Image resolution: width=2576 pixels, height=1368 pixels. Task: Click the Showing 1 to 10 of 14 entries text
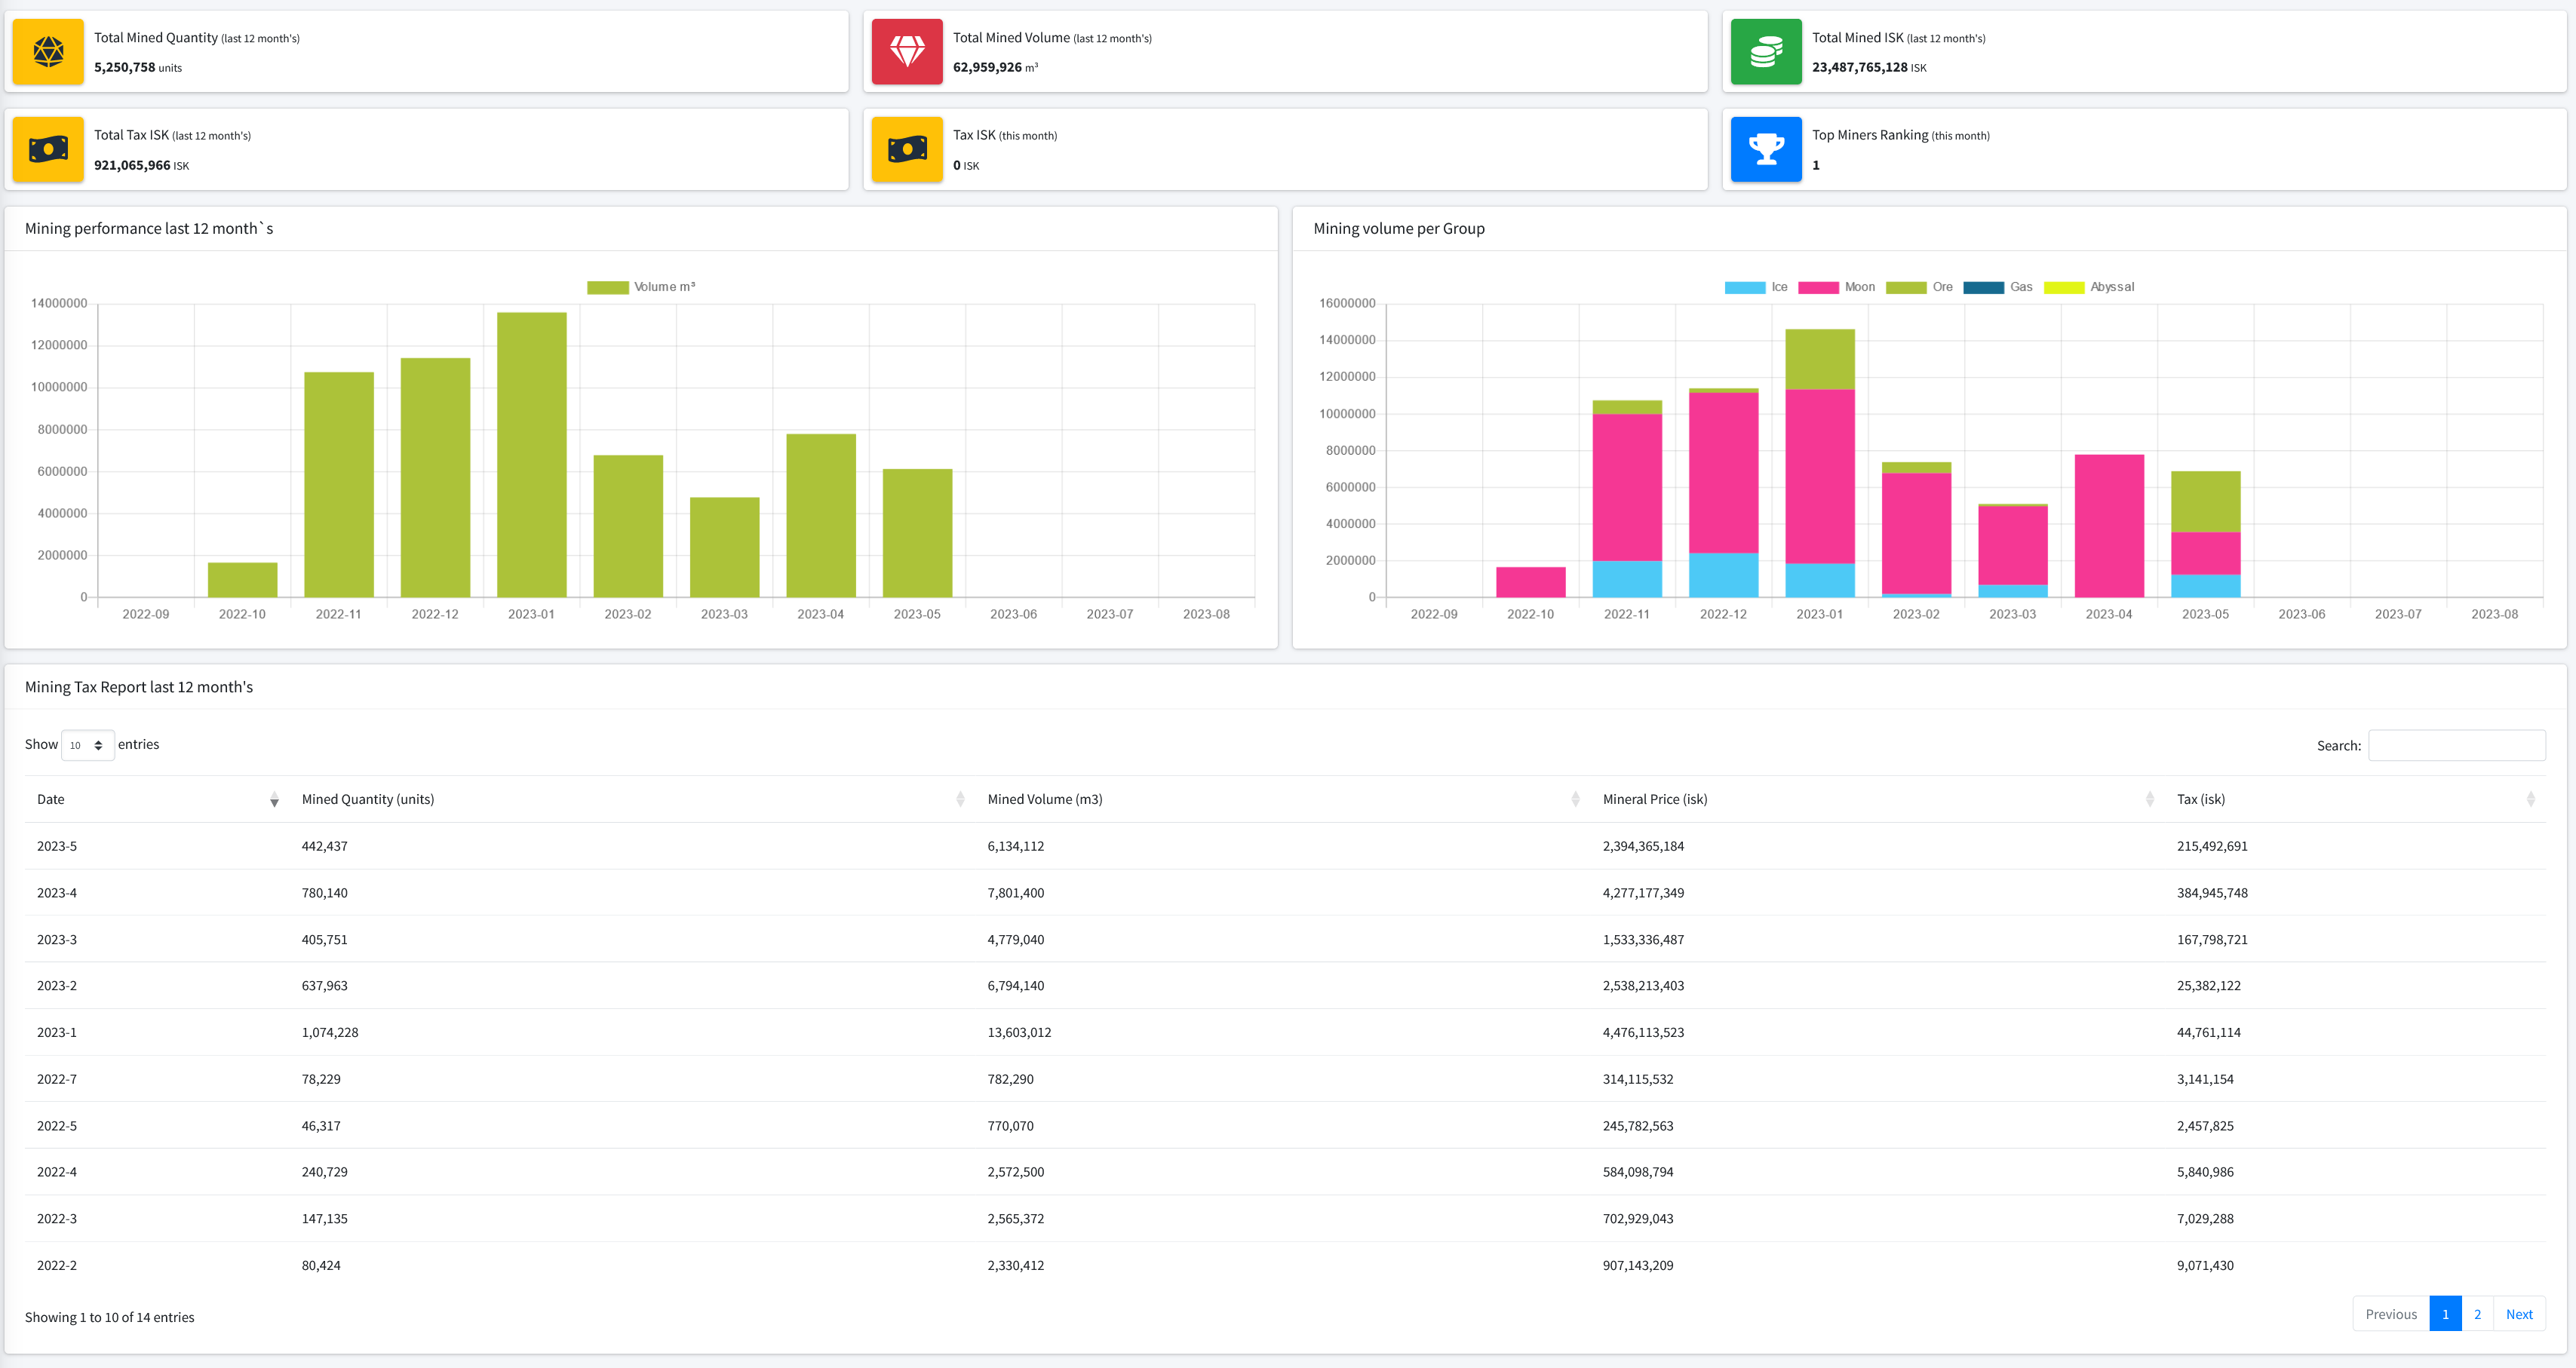110,1317
